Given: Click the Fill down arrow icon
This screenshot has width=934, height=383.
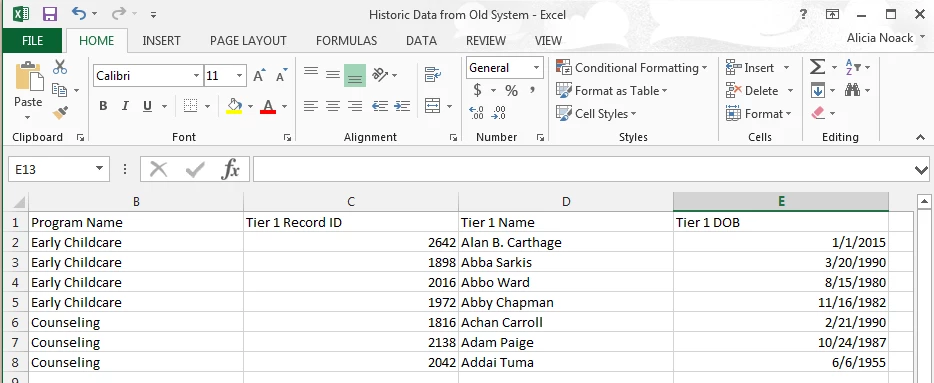Looking at the screenshot, I should [818, 91].
